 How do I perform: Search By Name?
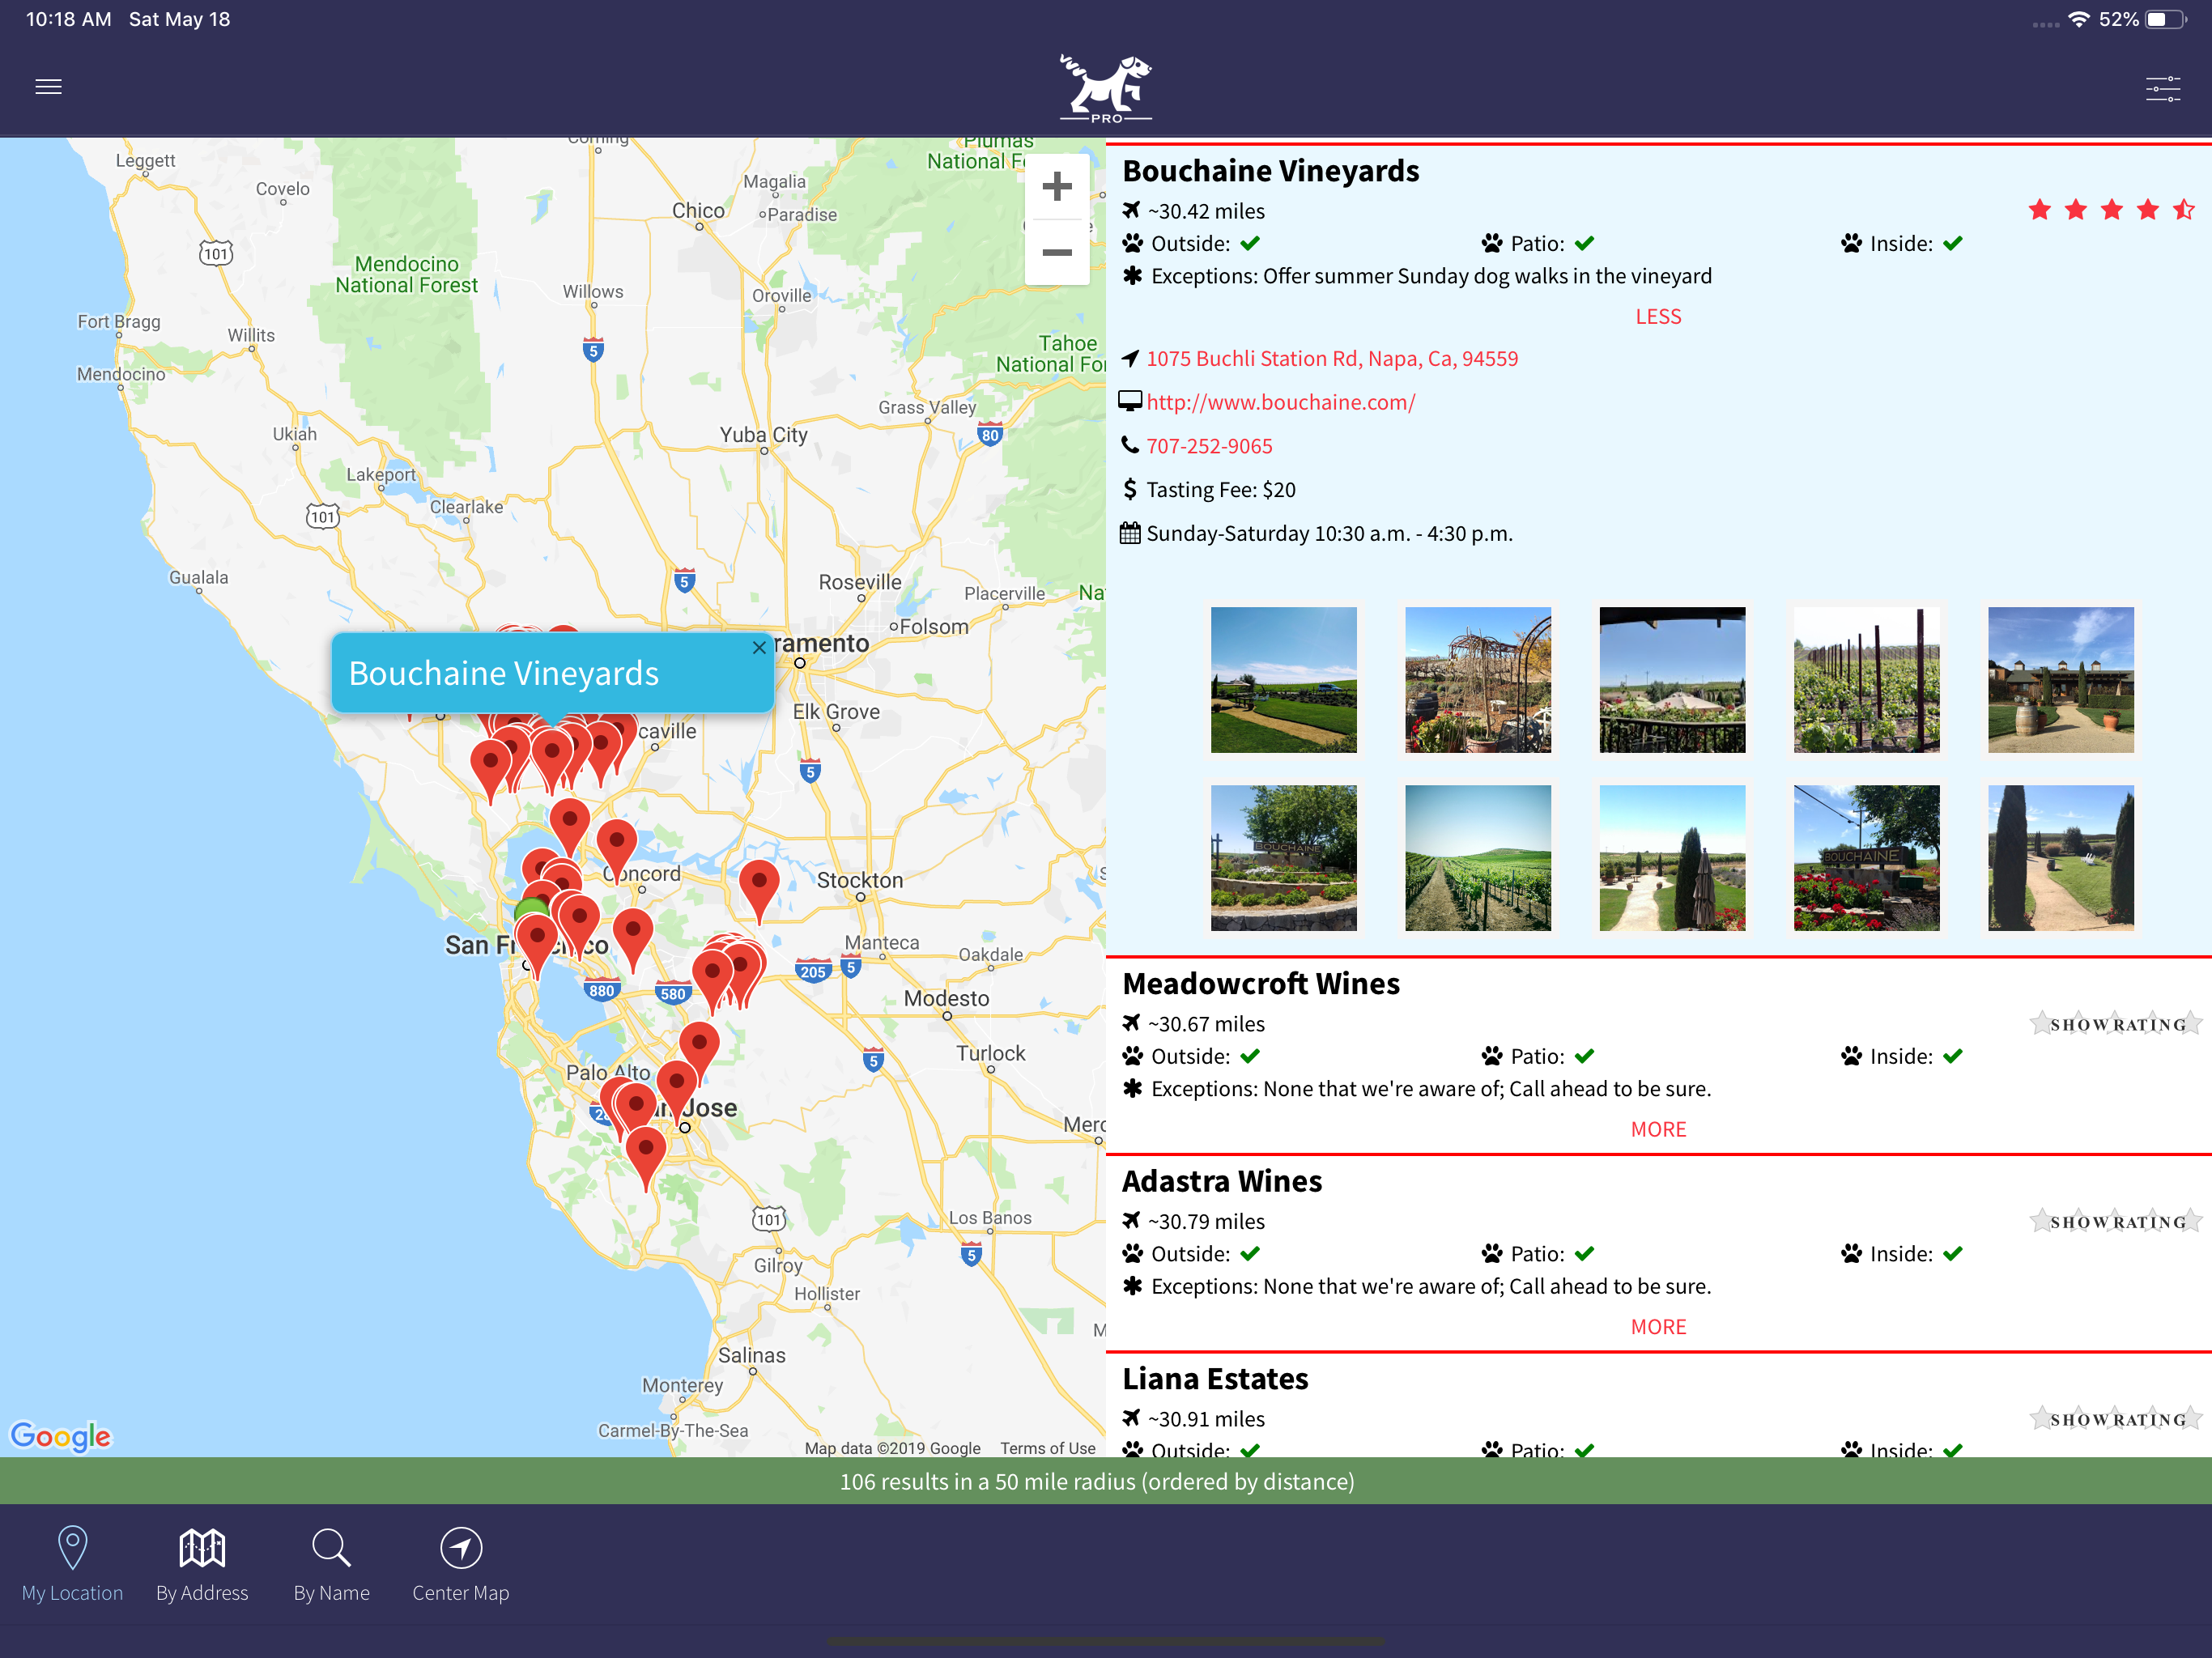[331, 1564]
